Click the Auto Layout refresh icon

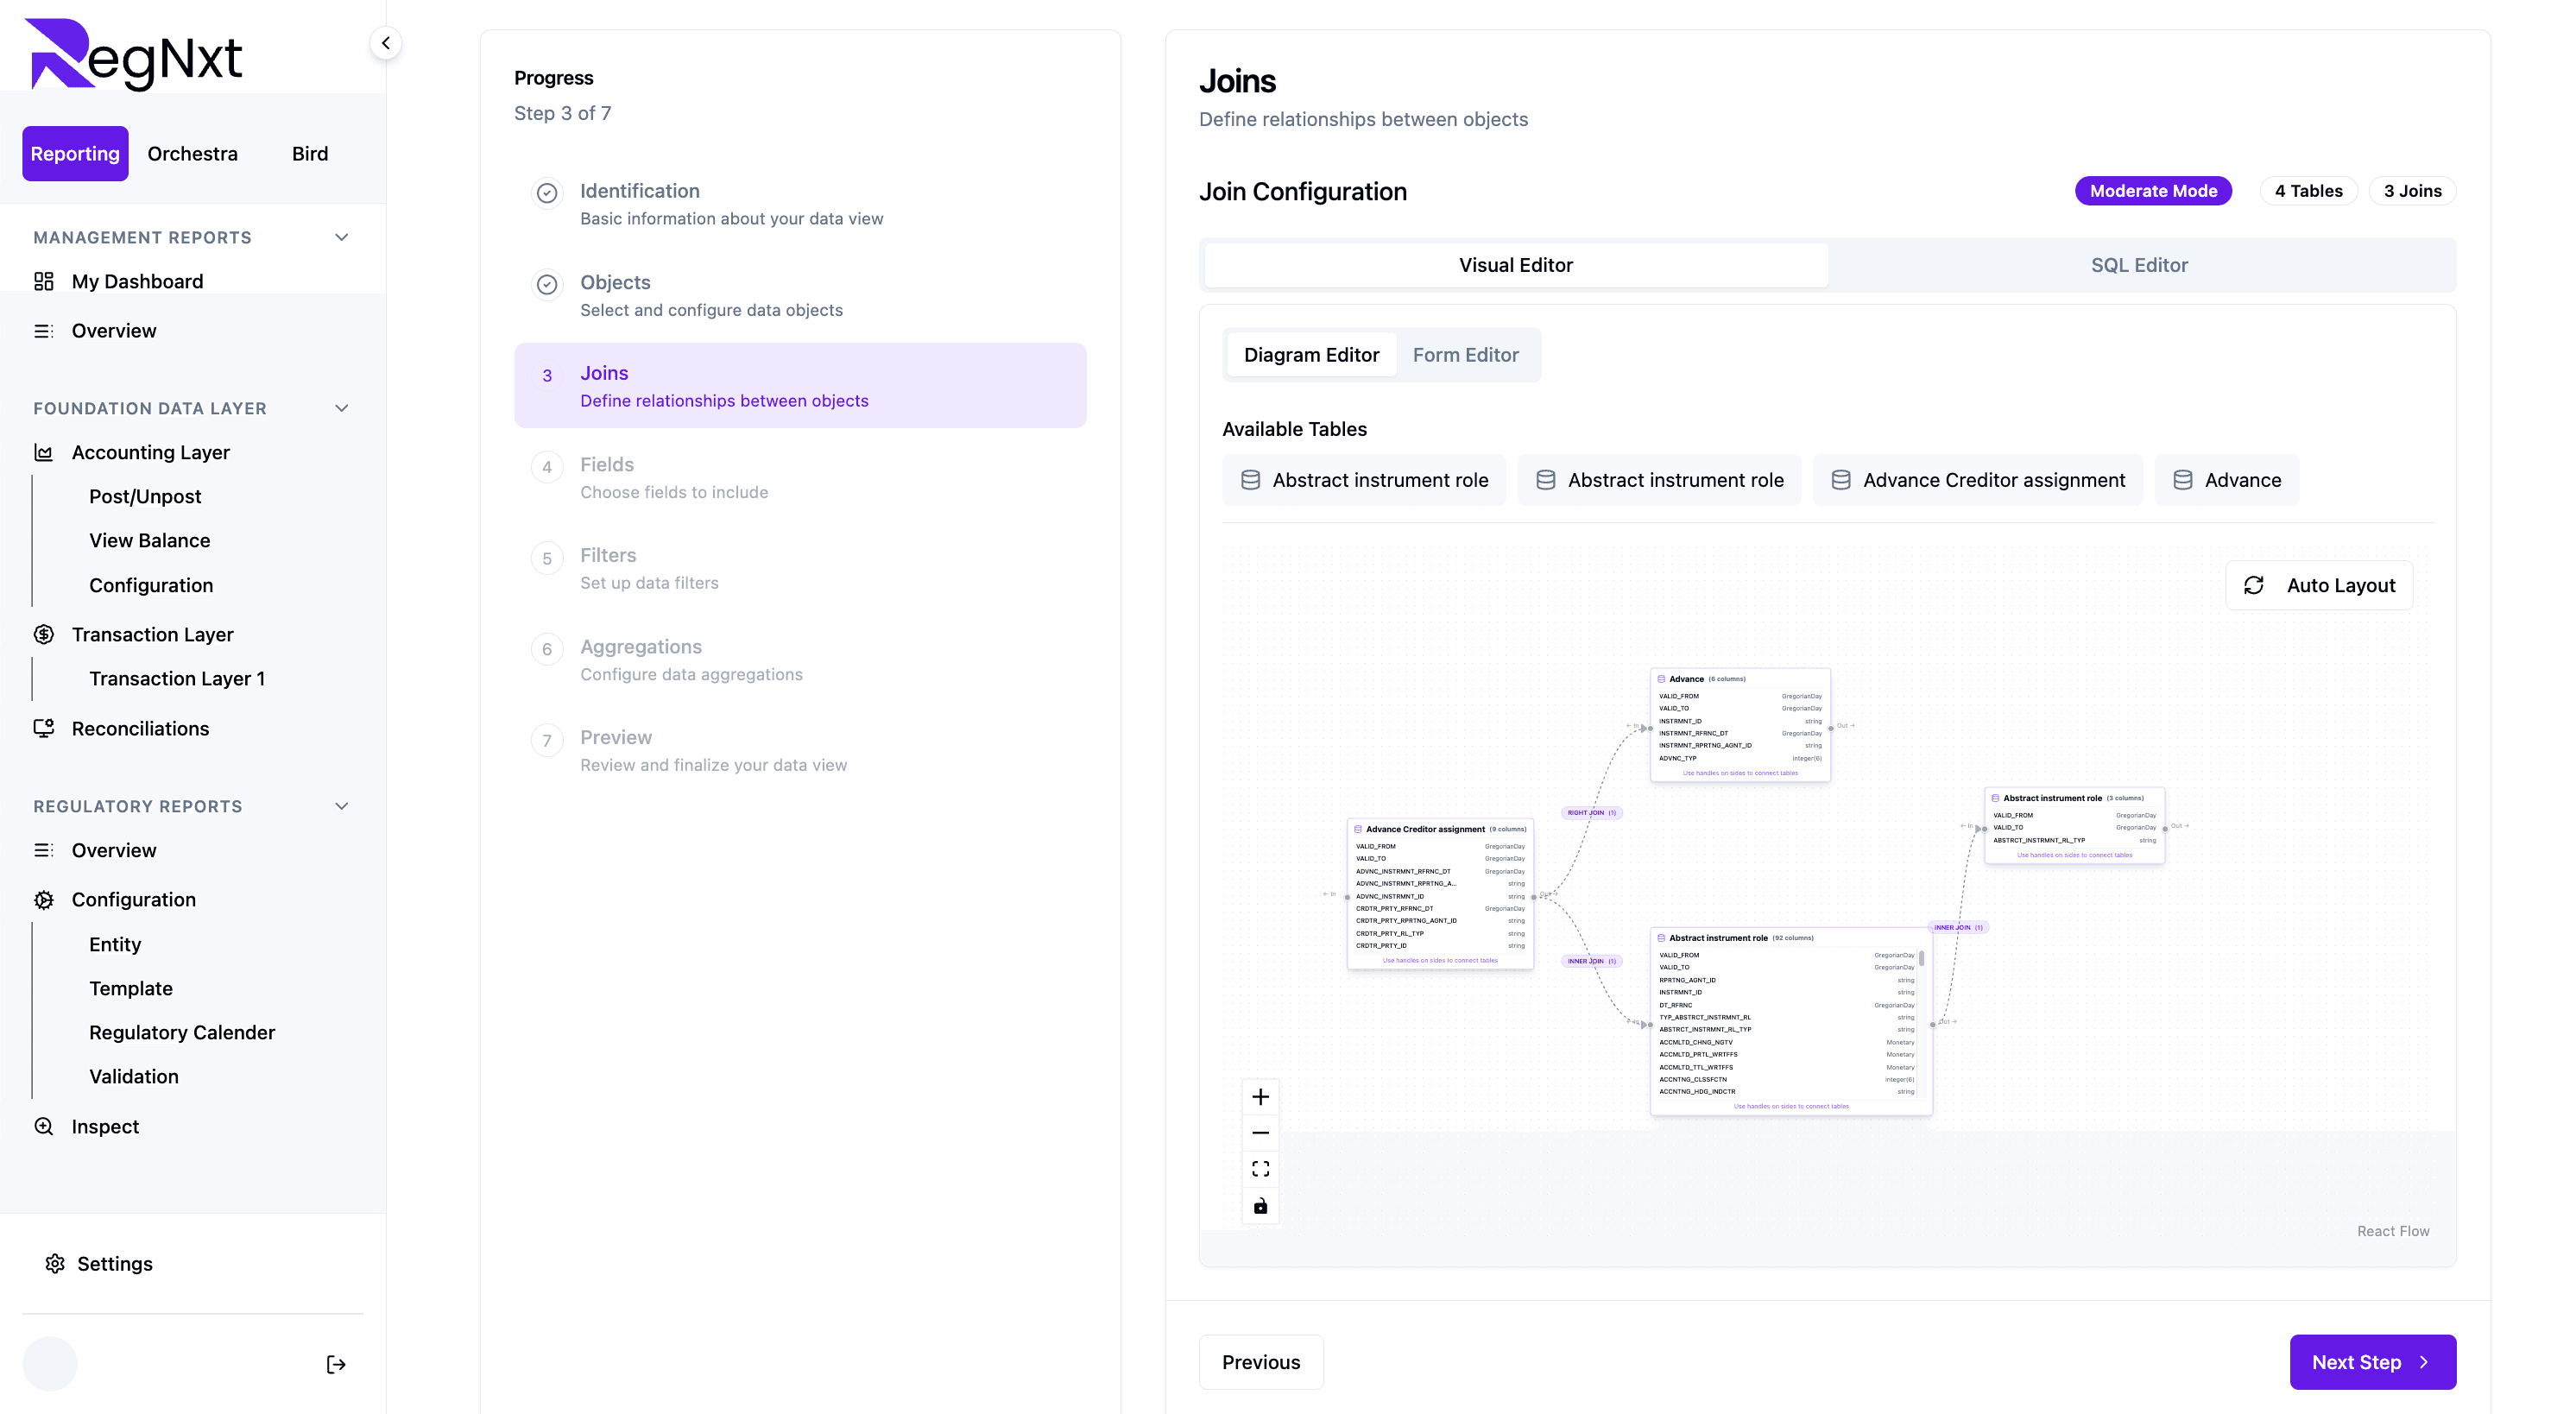click(x=2253, y=585)
